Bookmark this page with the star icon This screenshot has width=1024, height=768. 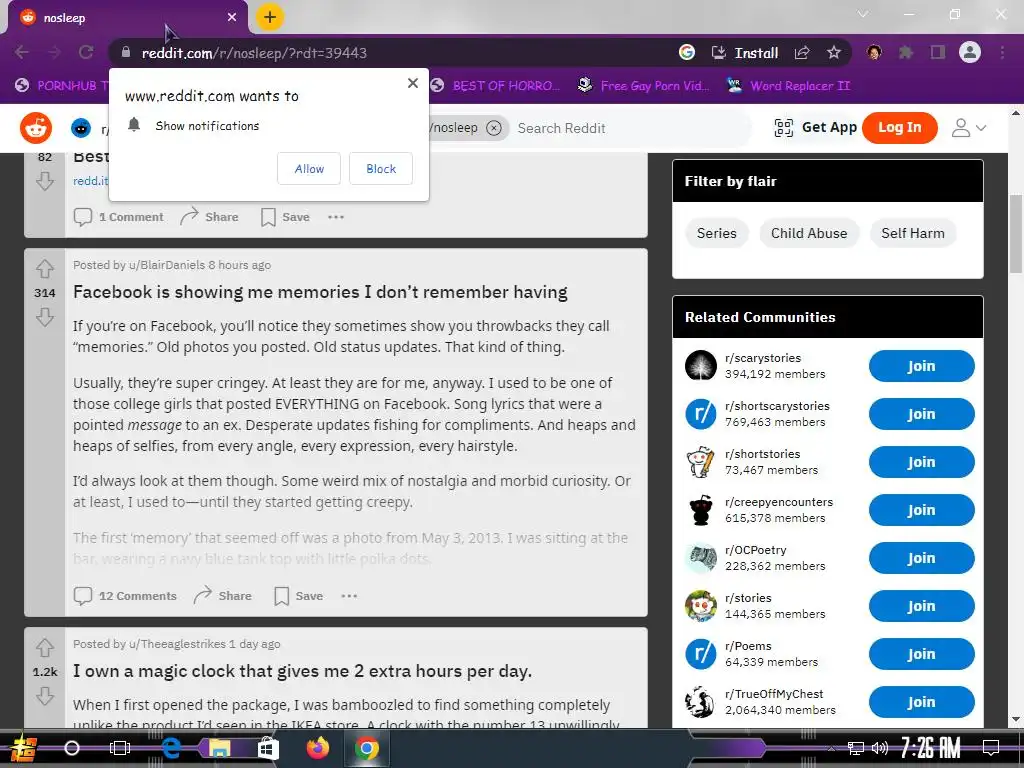point(833,53)
